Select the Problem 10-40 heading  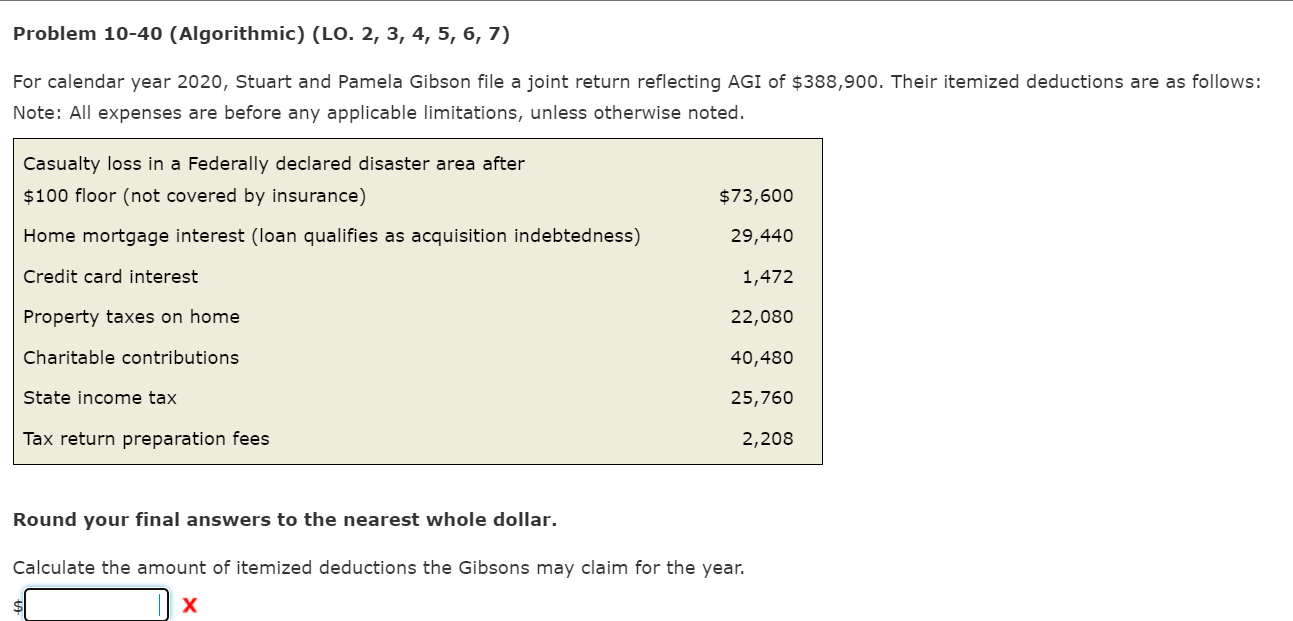[x=260, y=33]
